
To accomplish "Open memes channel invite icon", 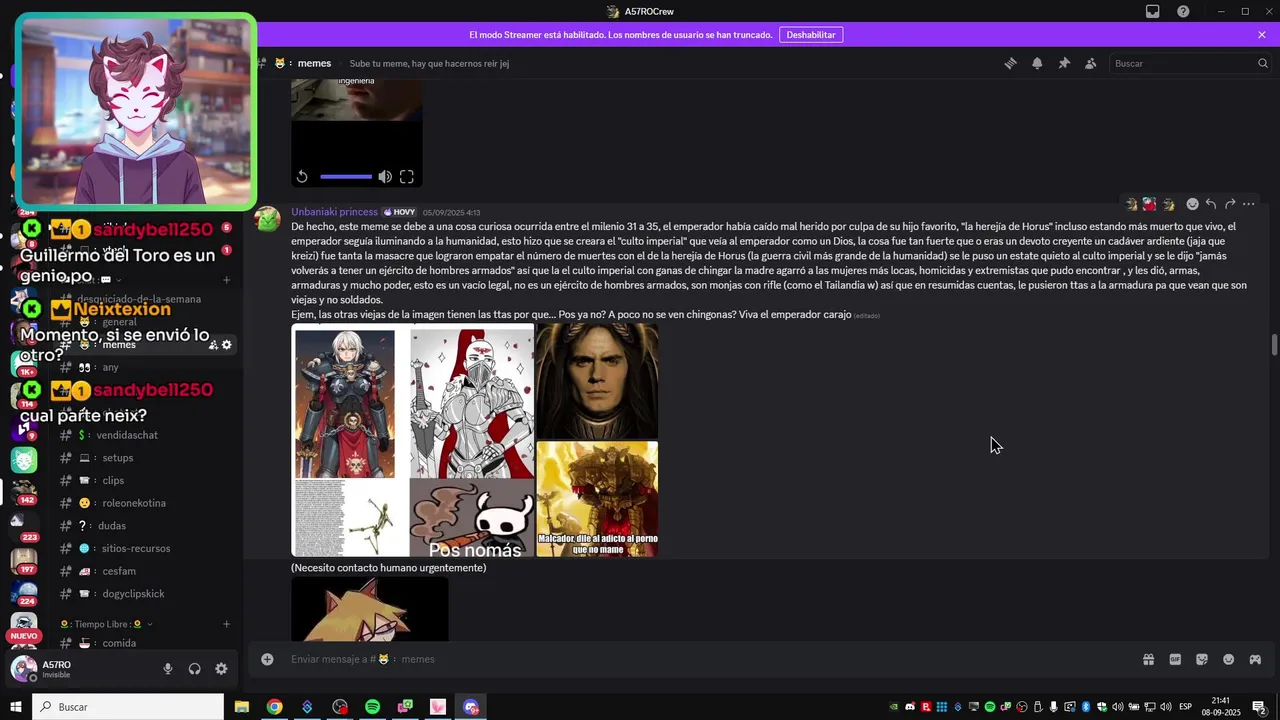I will coord(213,345).
